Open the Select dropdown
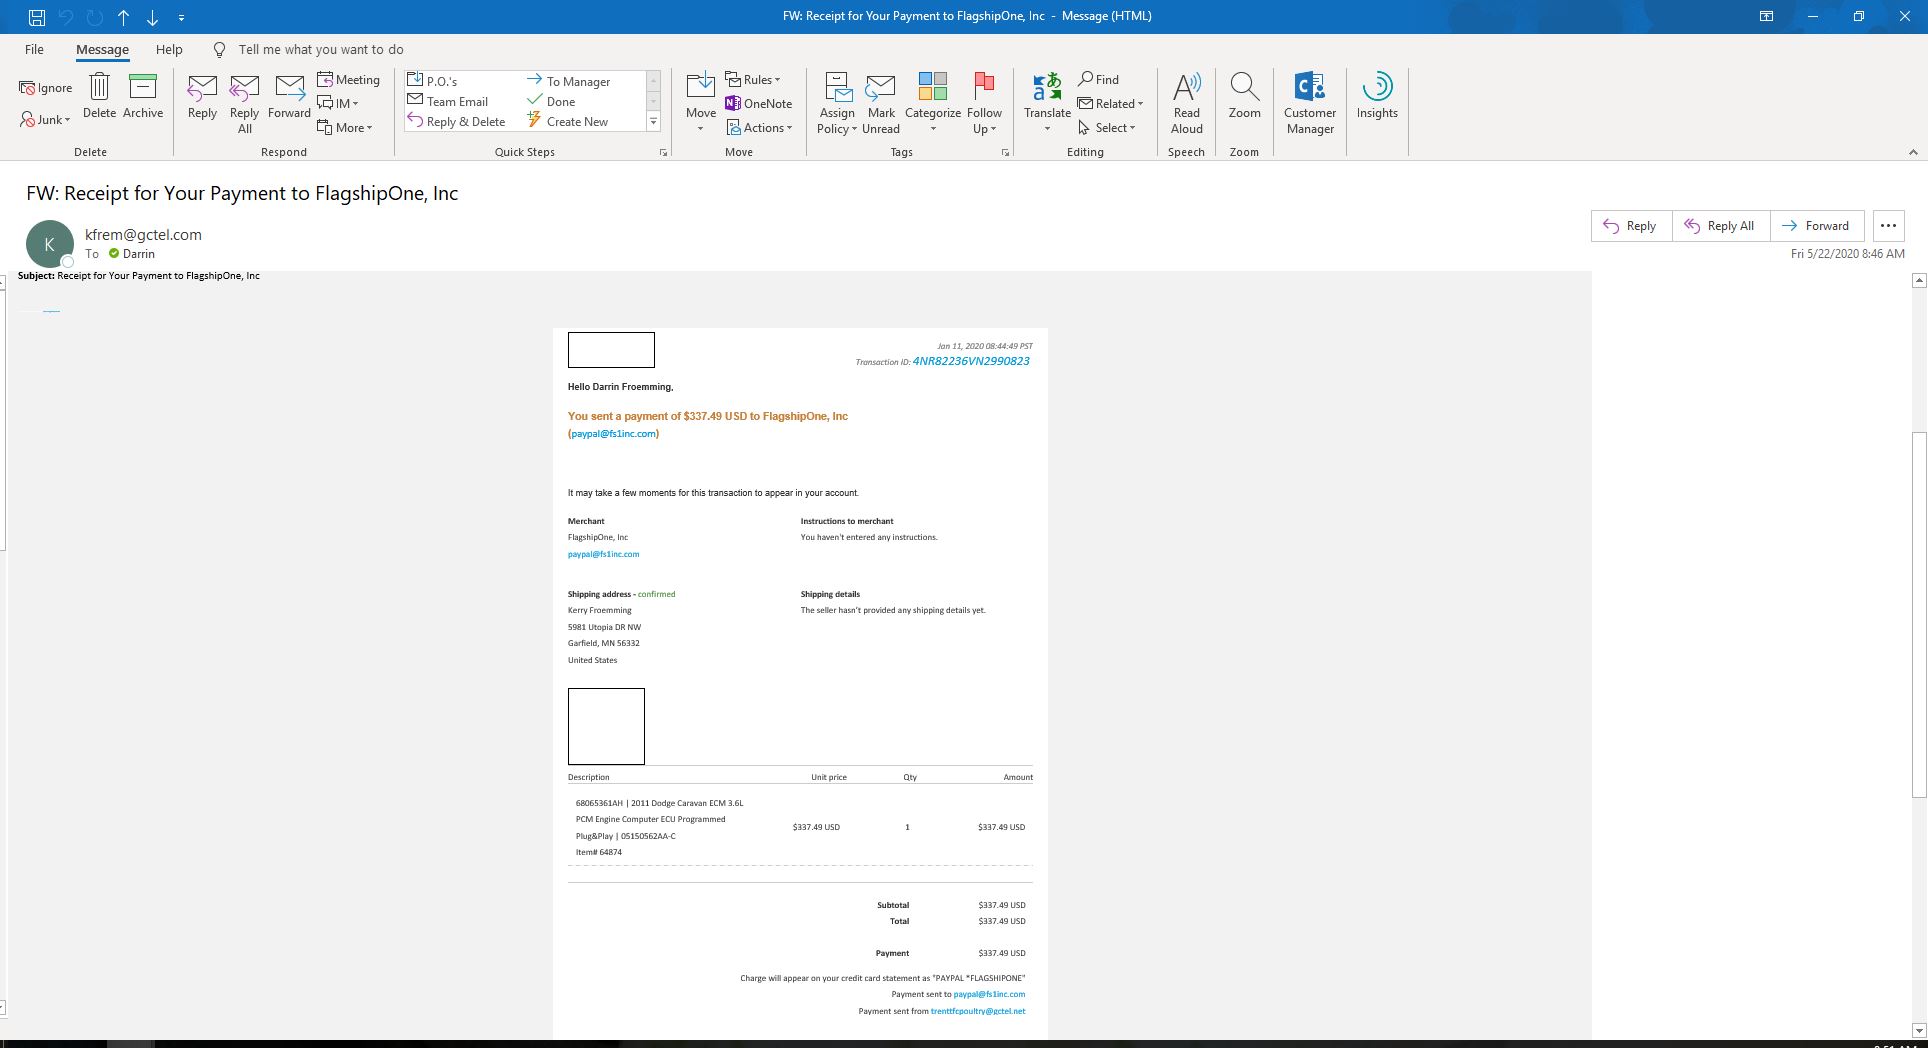The height and width of the screenshot is (1048, 1928). pos(1106,127)
